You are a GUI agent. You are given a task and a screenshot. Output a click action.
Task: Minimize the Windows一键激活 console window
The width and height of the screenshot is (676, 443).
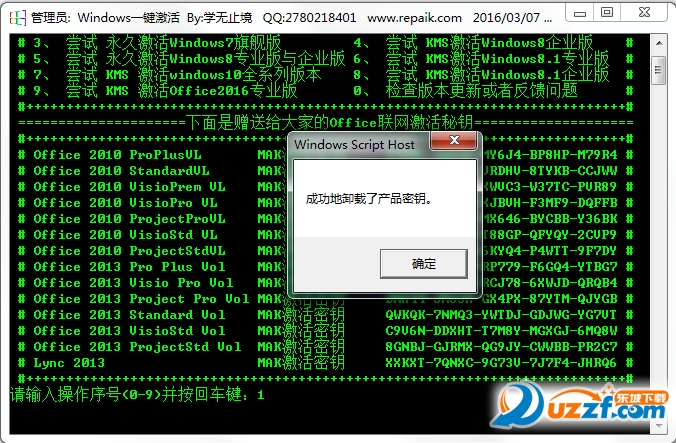click(580, 13)
